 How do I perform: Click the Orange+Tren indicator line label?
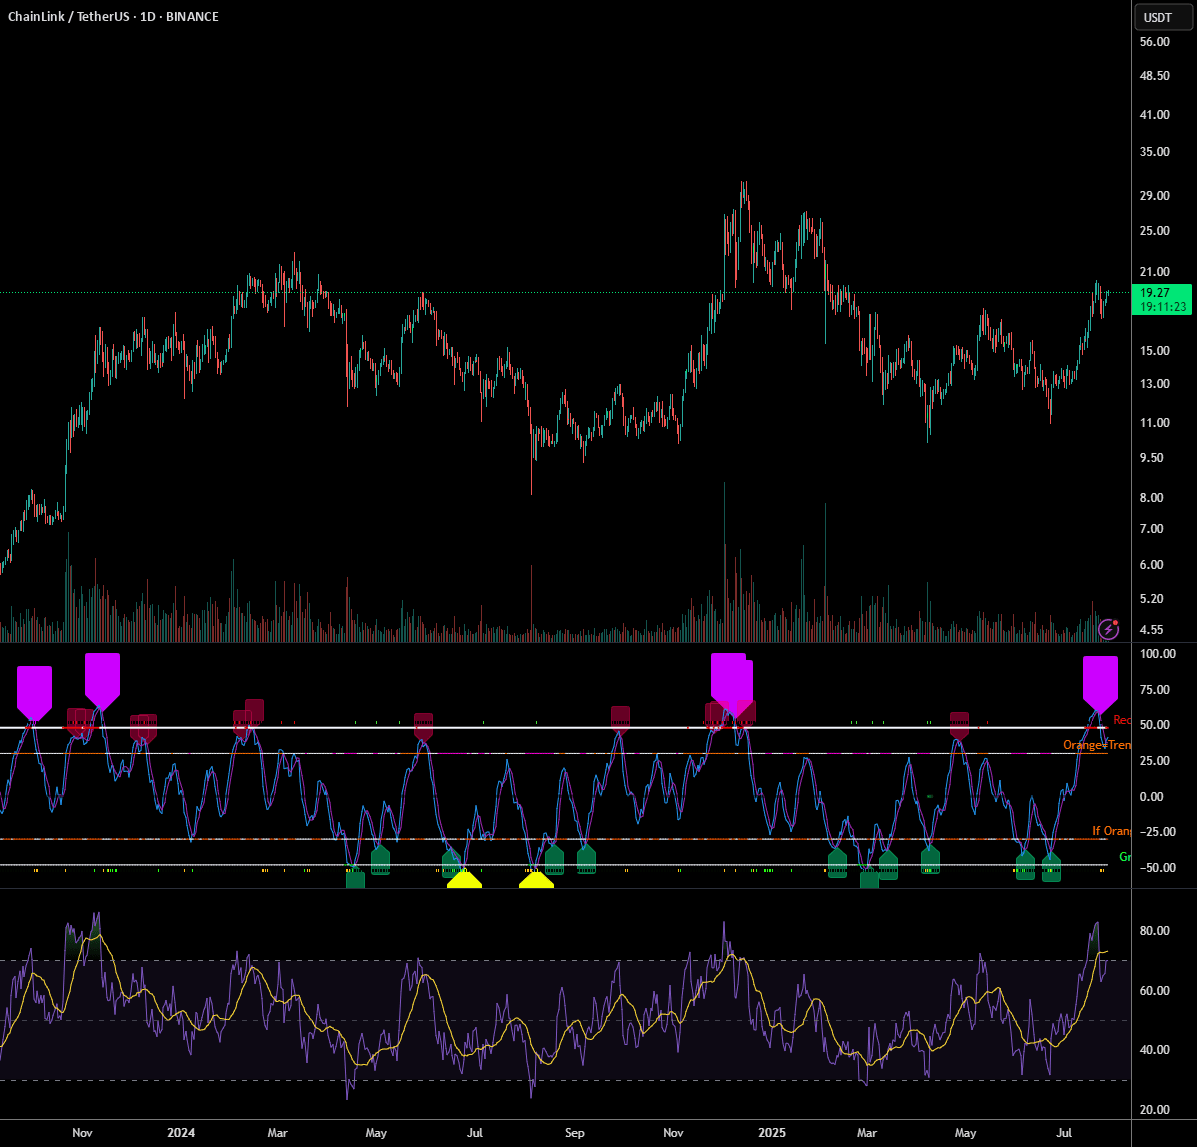point(1097,745)
